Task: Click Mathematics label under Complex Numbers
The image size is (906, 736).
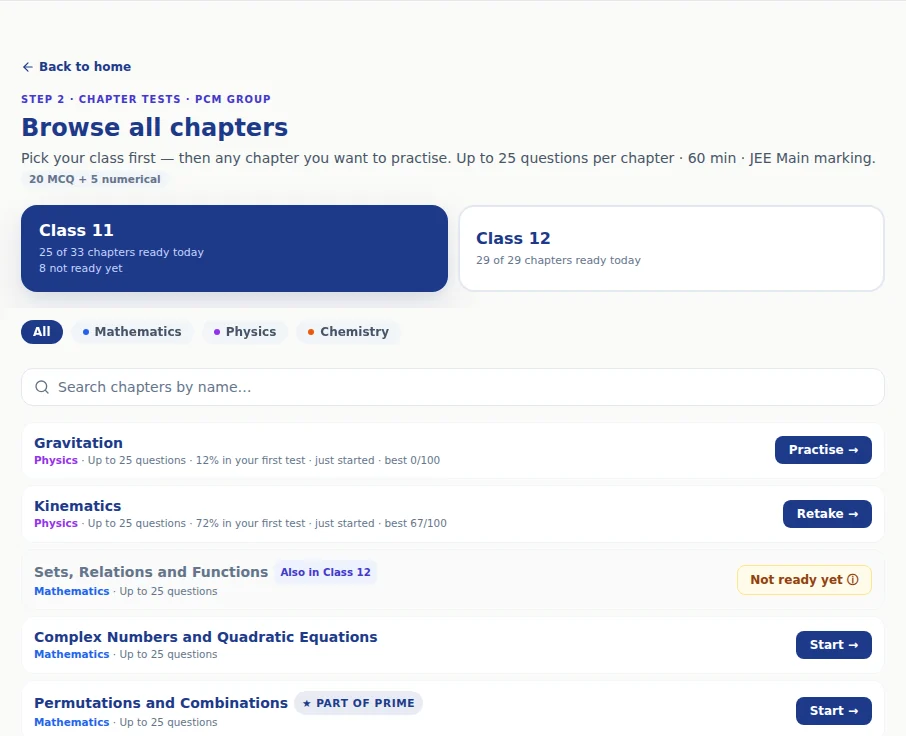Action: tap(72, 655)
